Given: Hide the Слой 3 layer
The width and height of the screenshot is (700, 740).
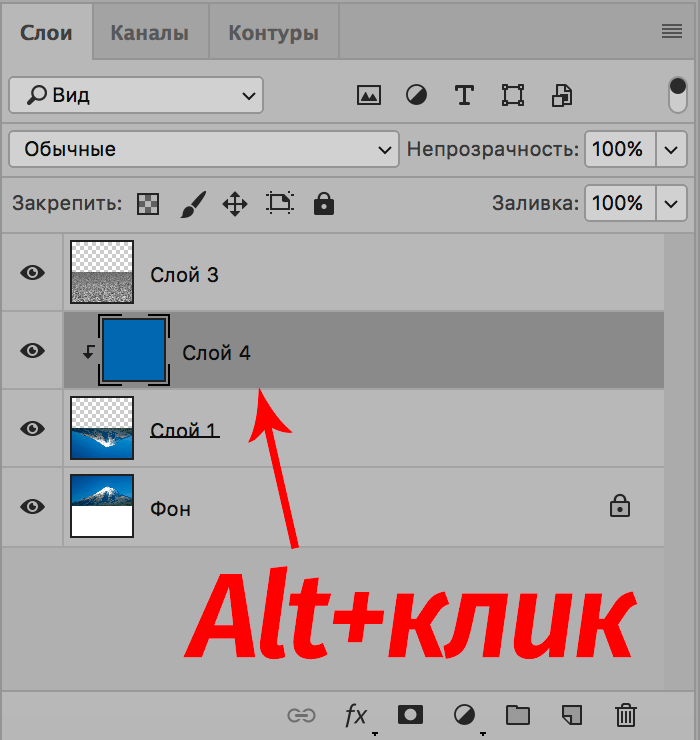Looking at the screenshot, I should tap(33, 272).
